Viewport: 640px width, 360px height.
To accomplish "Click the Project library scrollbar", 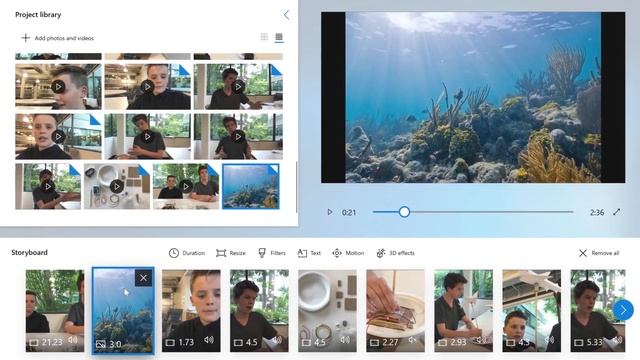I will click(x=296, y=187).
